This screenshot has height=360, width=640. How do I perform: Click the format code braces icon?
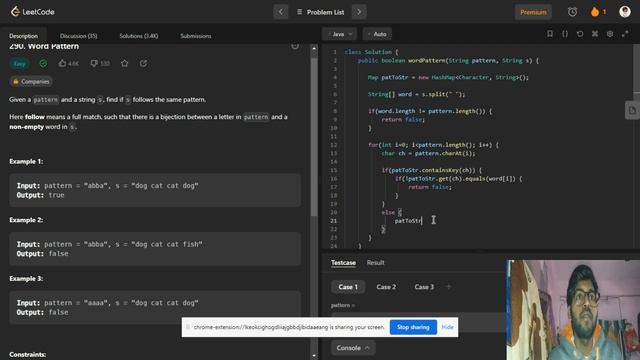pos(565,34)
